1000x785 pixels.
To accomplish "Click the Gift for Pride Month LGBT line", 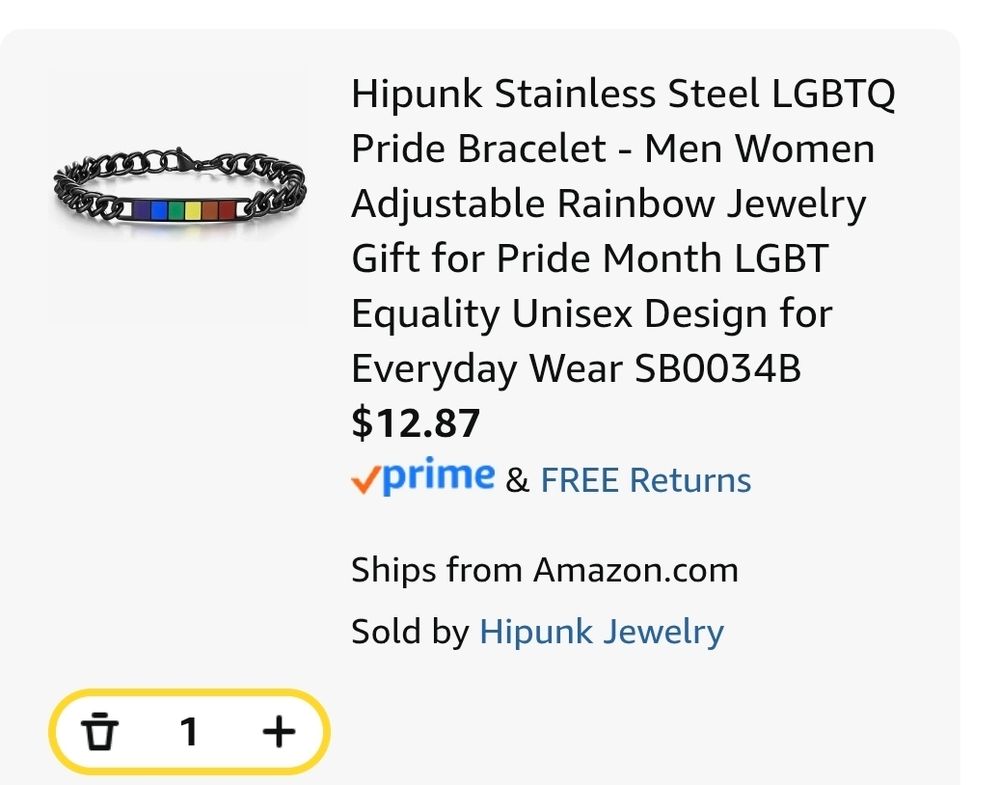I will tap(590, 258).
